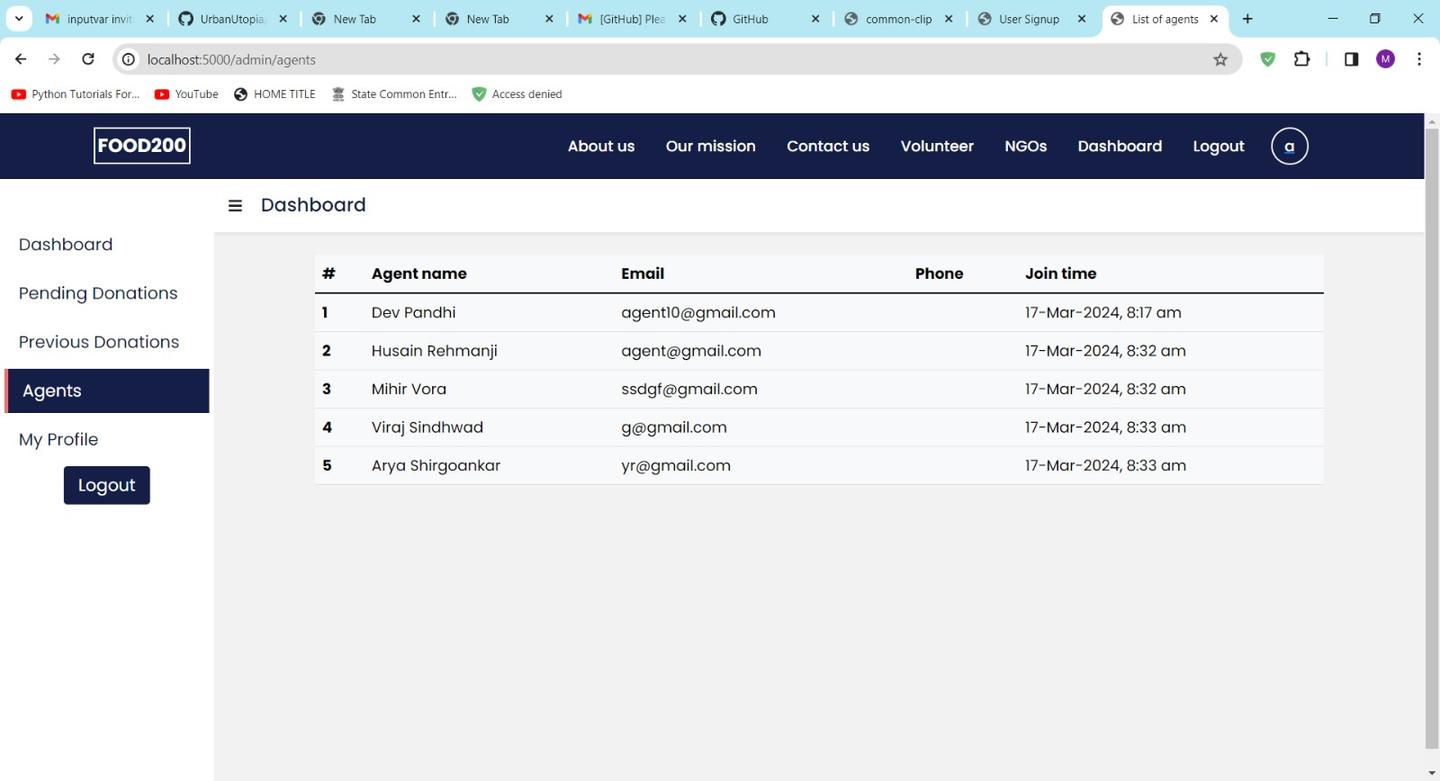This screenshot has width=1440, height=781.
Task: Open Our mission in navbar
Action: click(x=711, y=146)
